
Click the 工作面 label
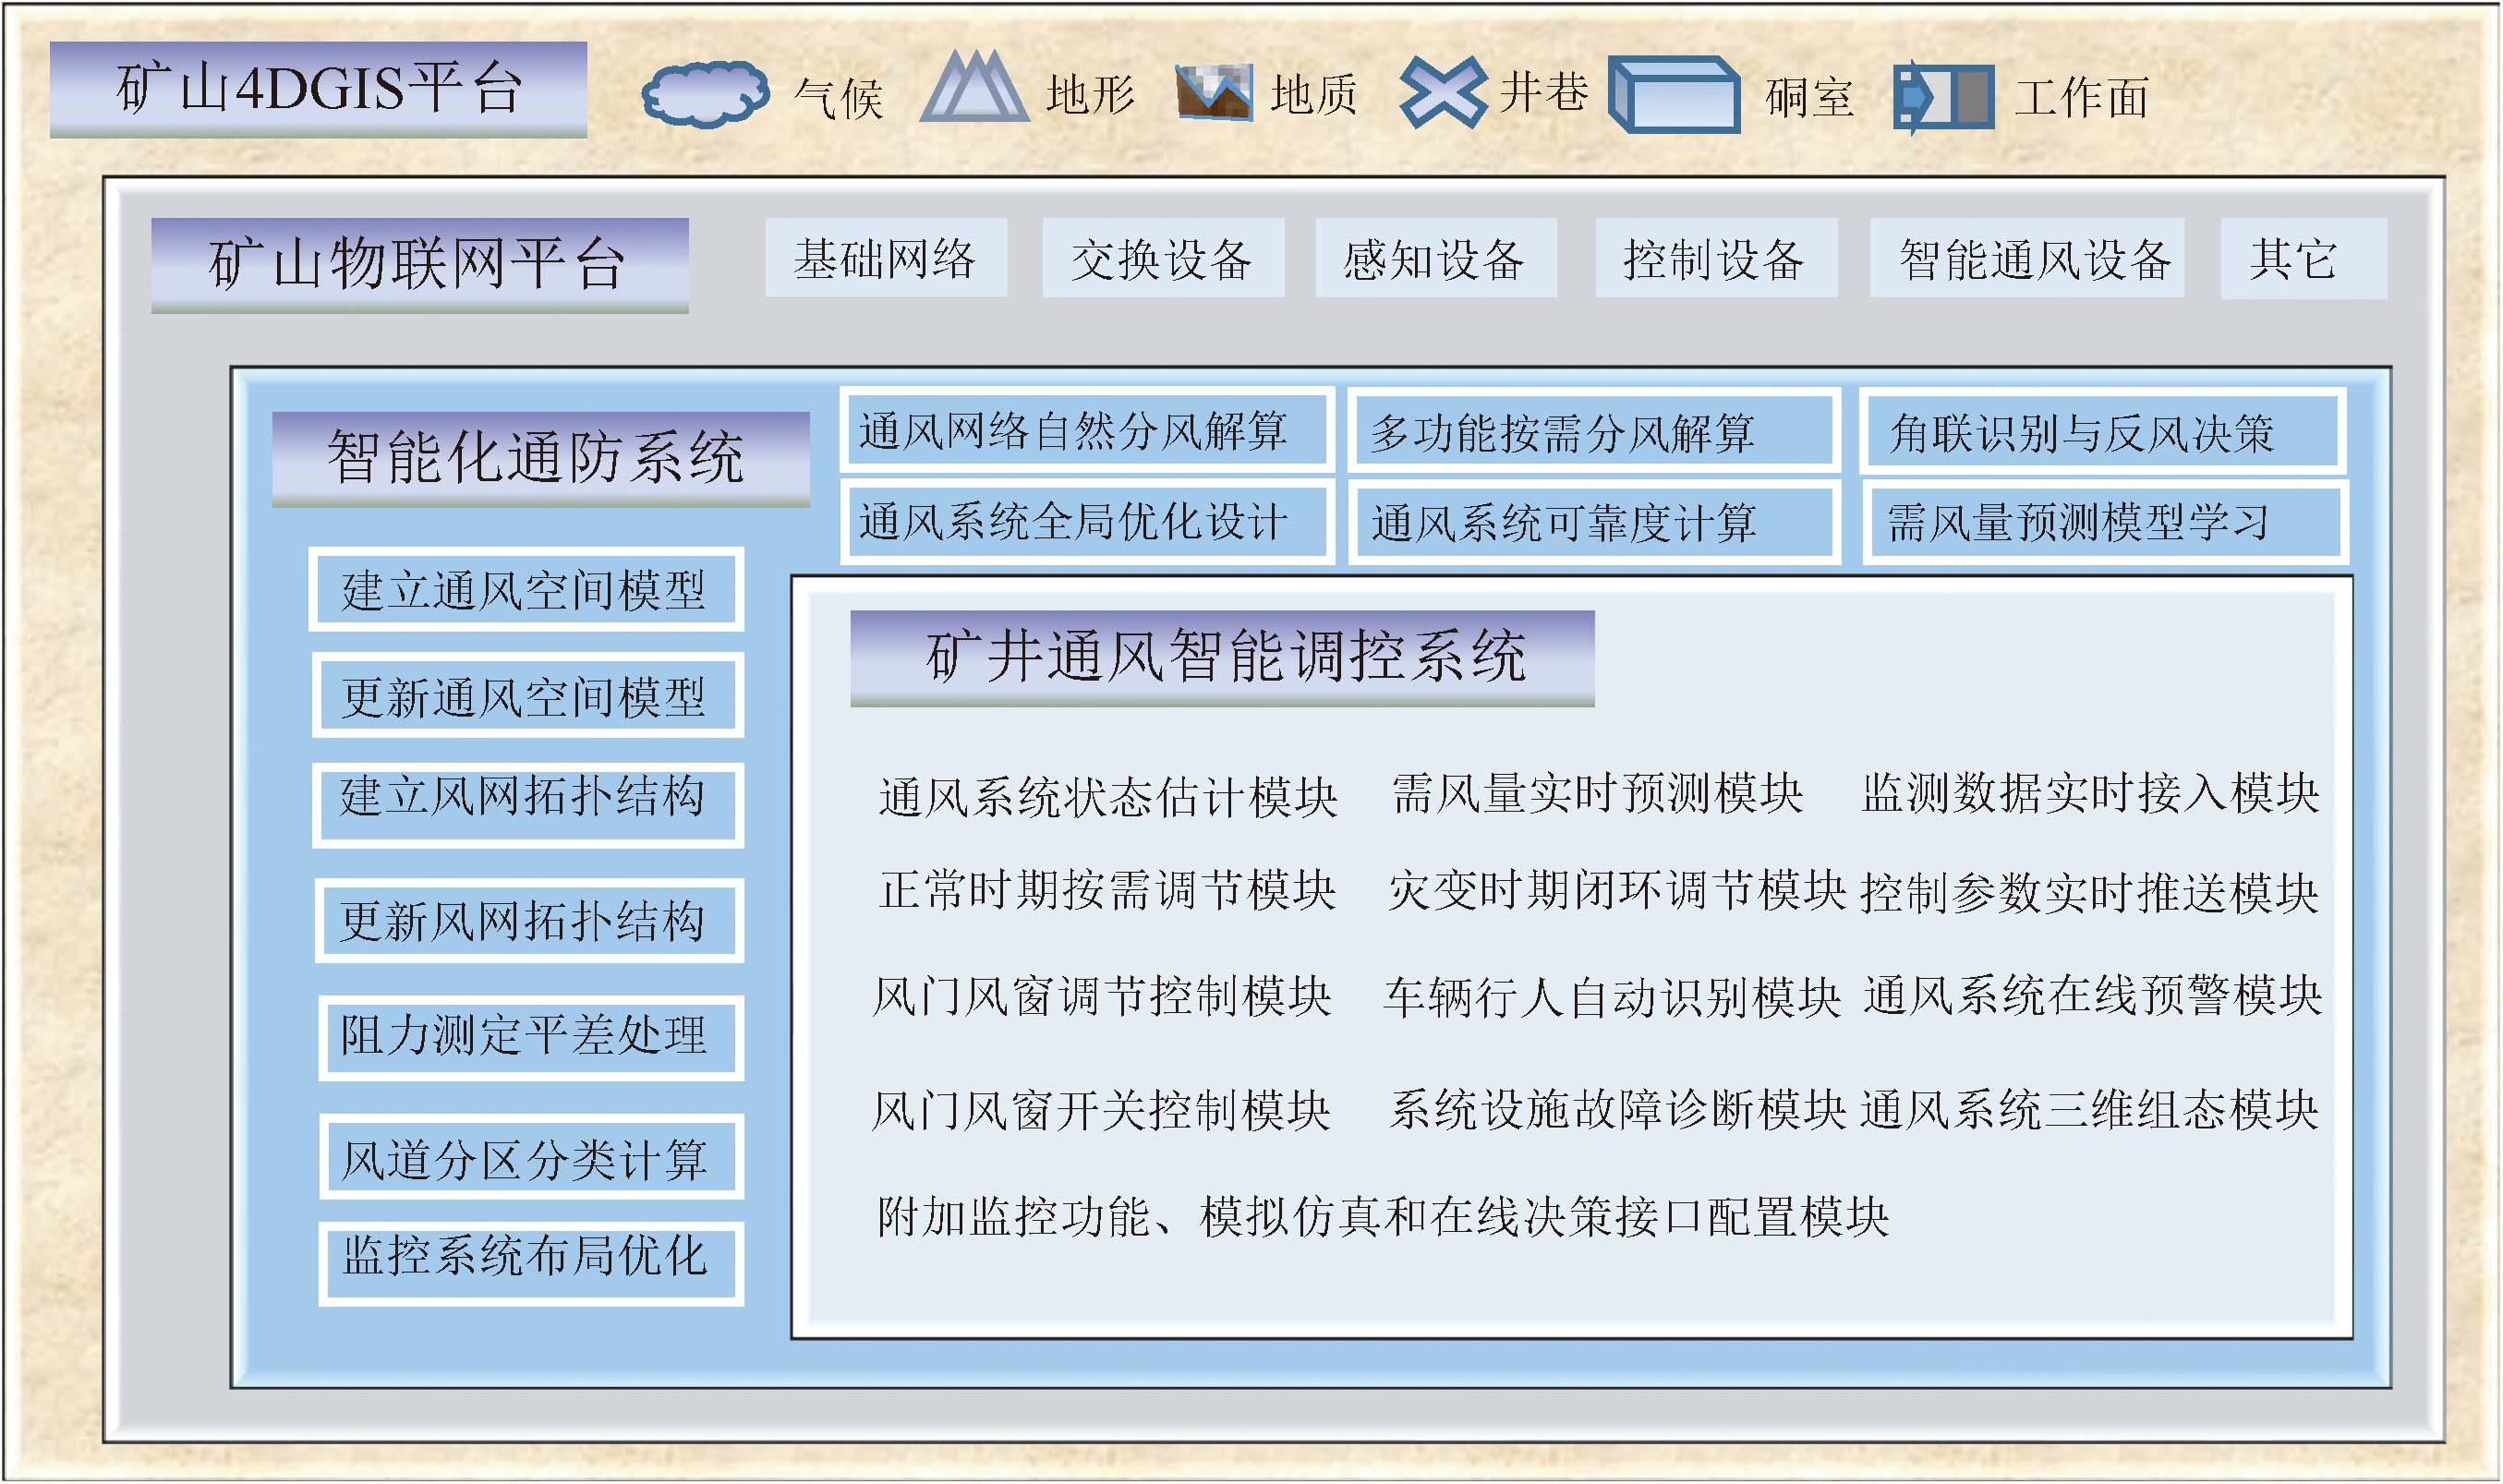pyautogui.click(x=2081, y=98)
